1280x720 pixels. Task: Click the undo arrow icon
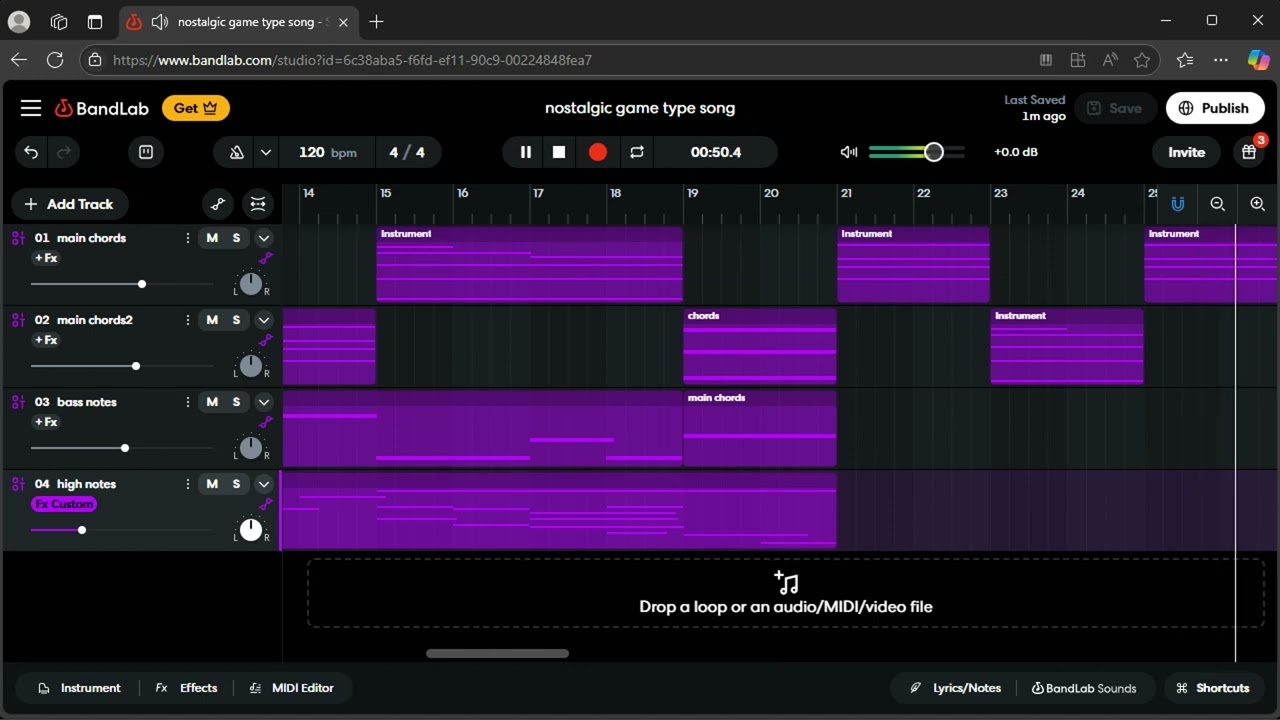pyautogui.click(x=31, y=152)
